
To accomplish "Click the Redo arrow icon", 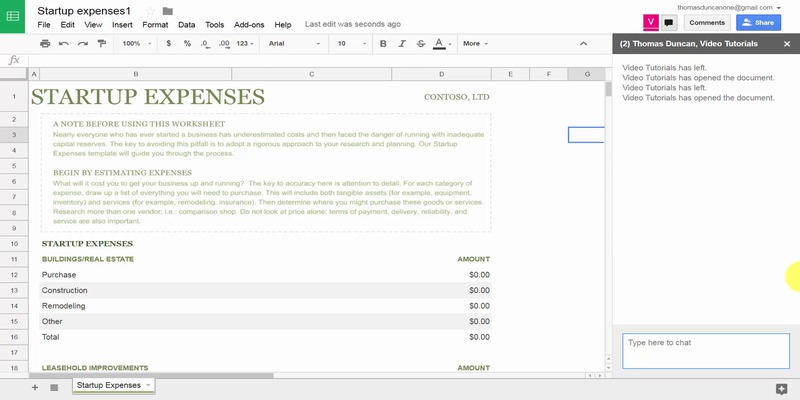I will pyautogui.click(x=82, y=44).
